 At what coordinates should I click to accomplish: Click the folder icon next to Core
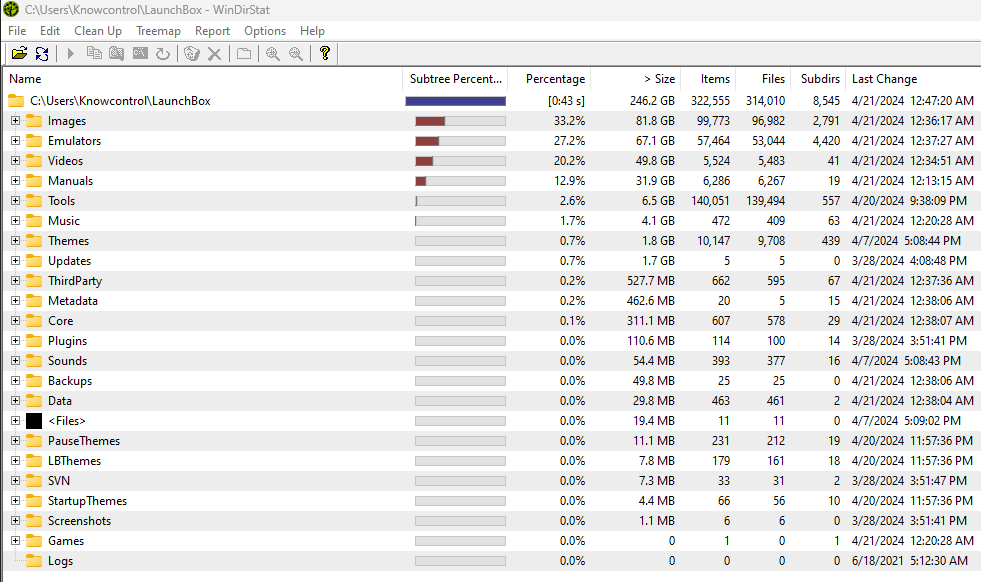click(x=34, y=320)
